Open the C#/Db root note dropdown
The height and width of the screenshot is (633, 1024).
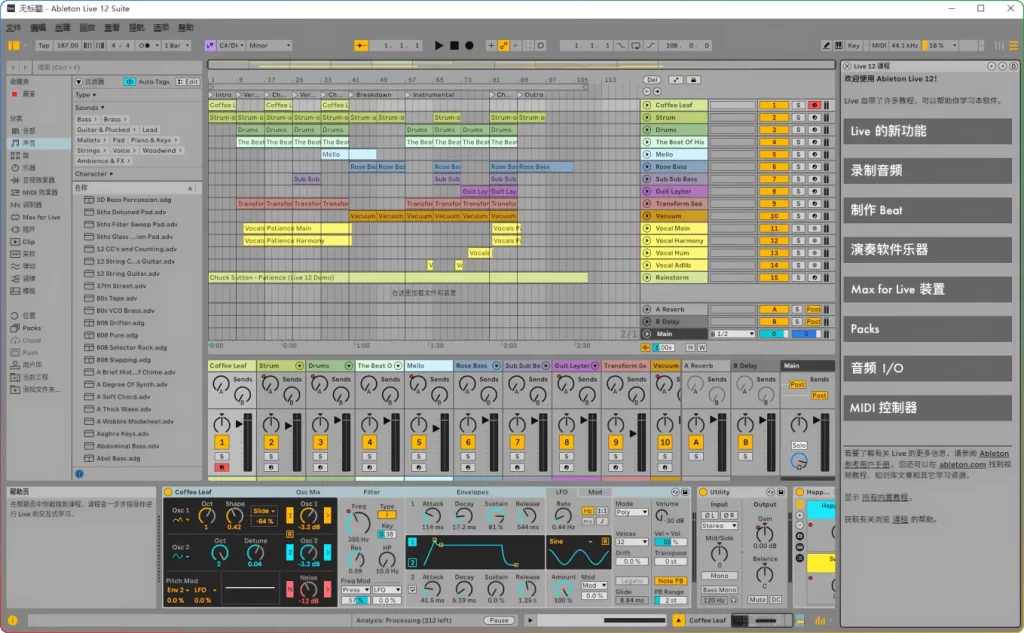click(x=232, y=44)
